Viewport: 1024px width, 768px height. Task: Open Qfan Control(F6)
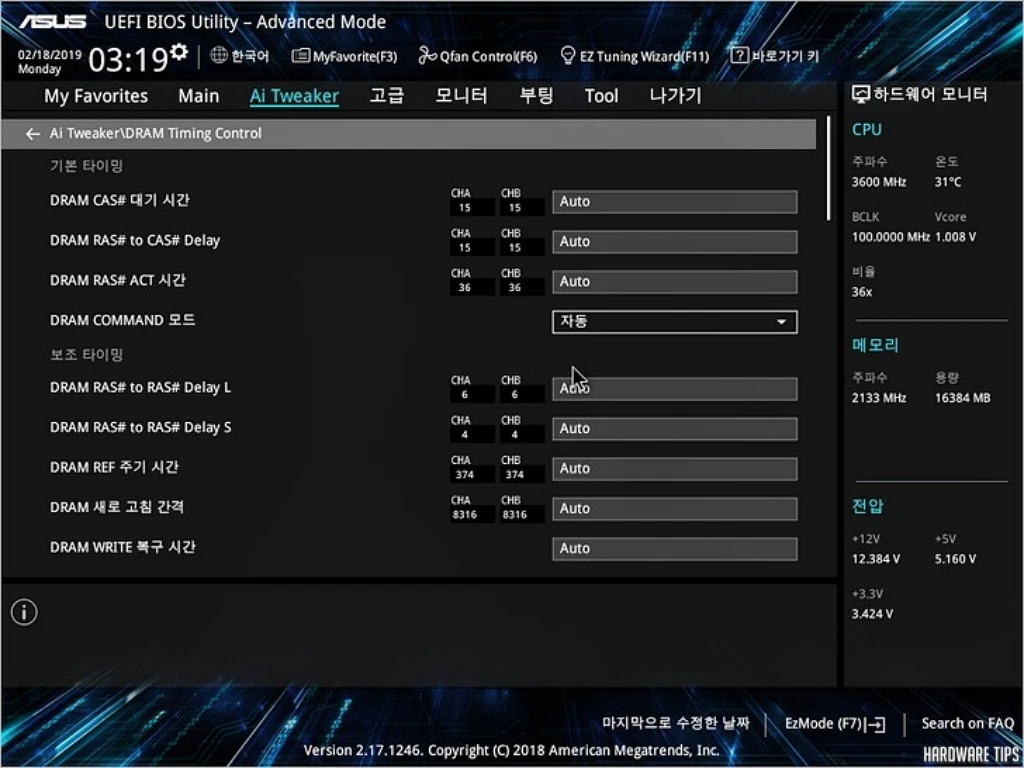[478, 56]
